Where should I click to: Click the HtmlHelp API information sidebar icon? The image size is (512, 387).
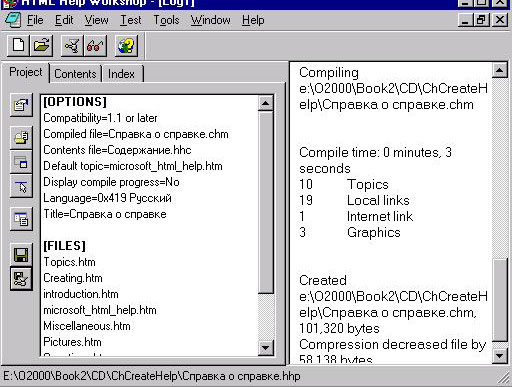tap(21, 186)
